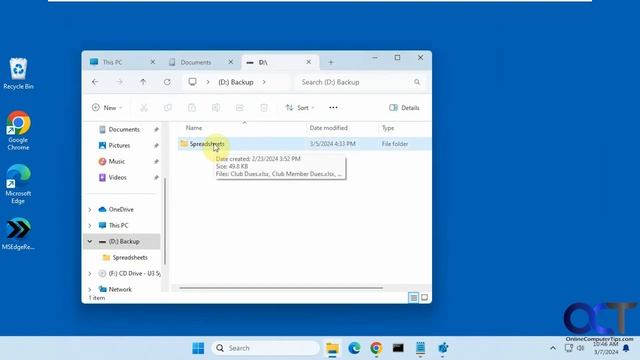640x360 pixels.
Task: Click the Forward navigation arrow
Action: tap(119, 82)
